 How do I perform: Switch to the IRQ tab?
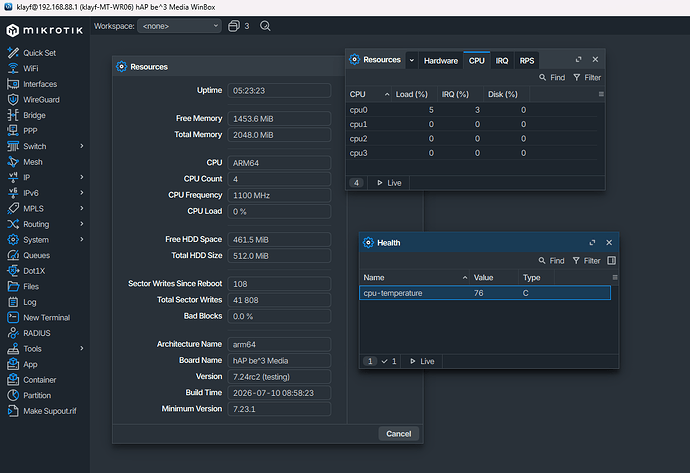(x=502, y=61)
